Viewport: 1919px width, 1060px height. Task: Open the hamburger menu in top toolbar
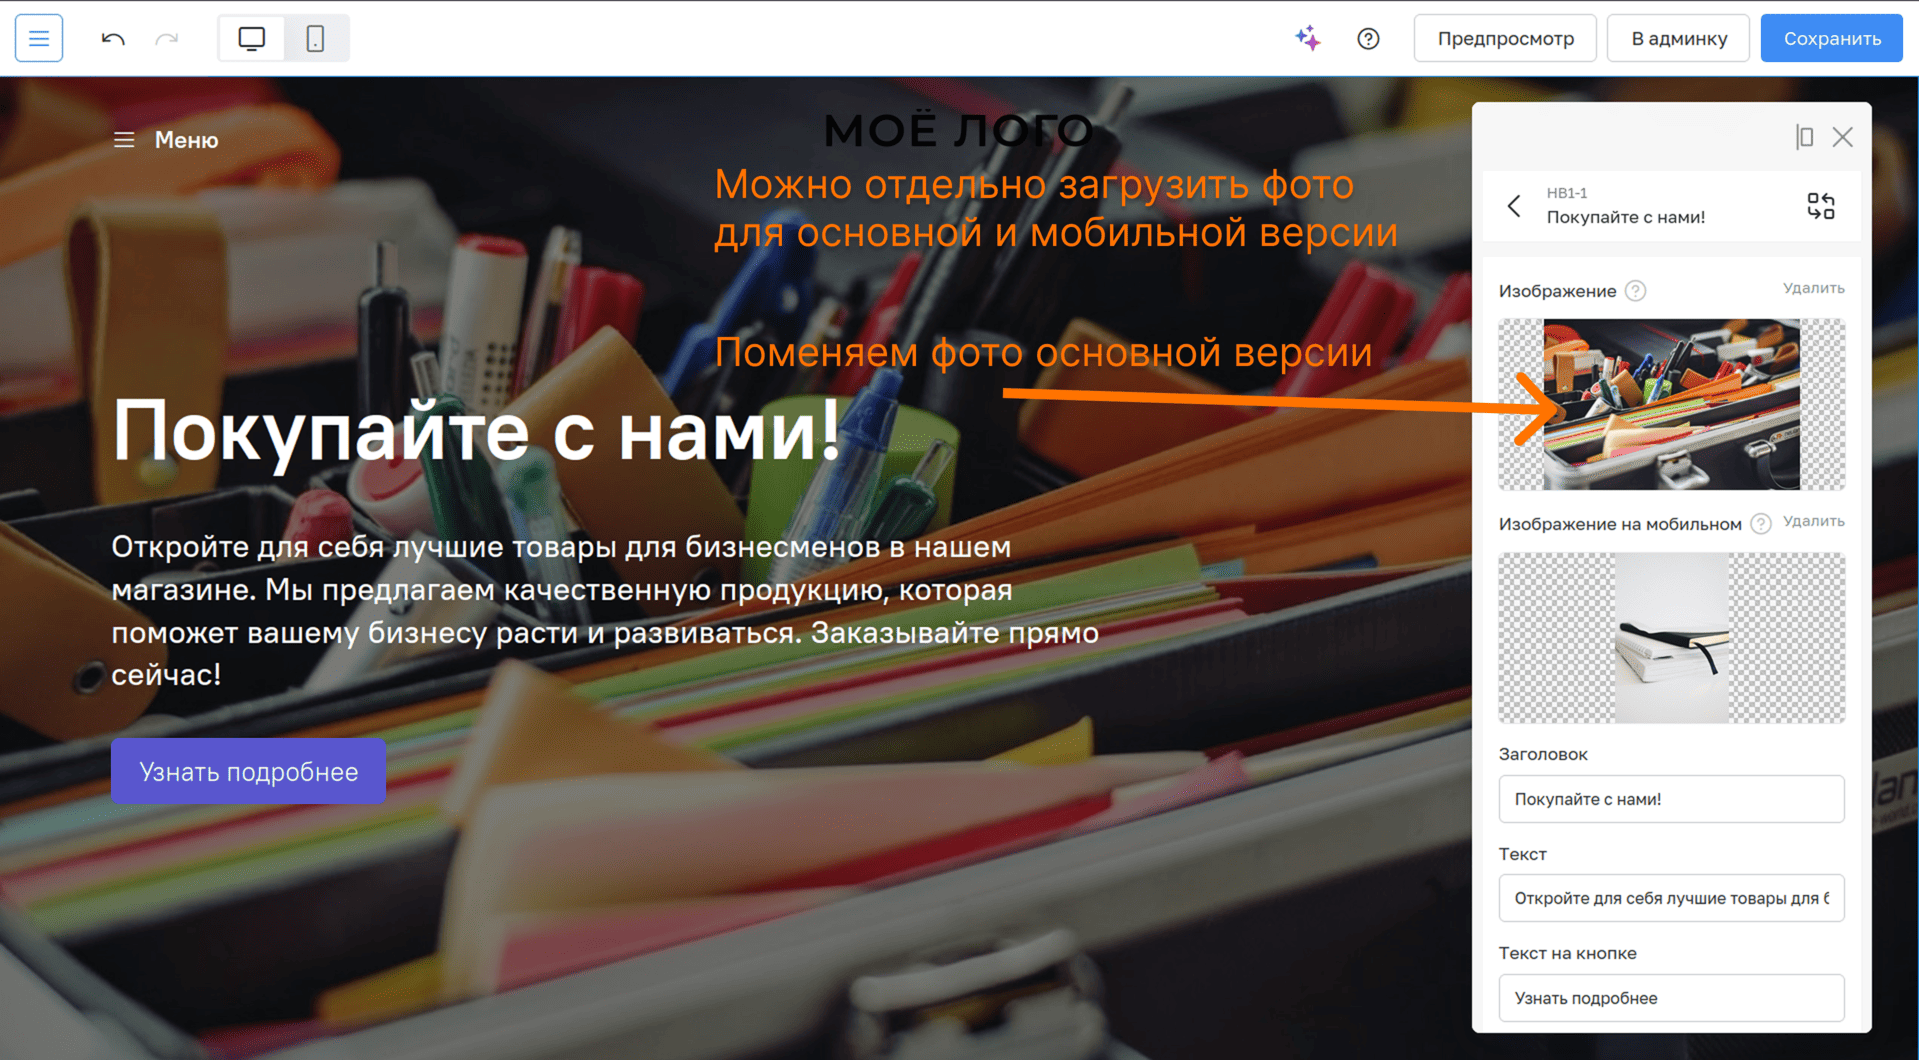(x=39, y=38)
